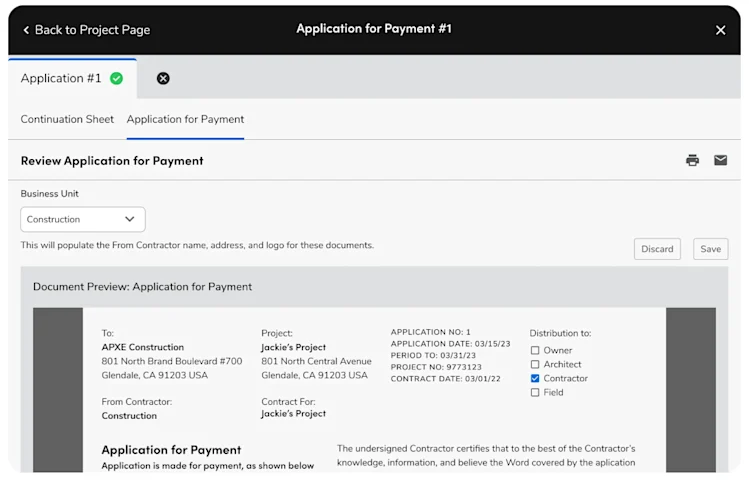Click the black circled X tab icon

(163, 78)
